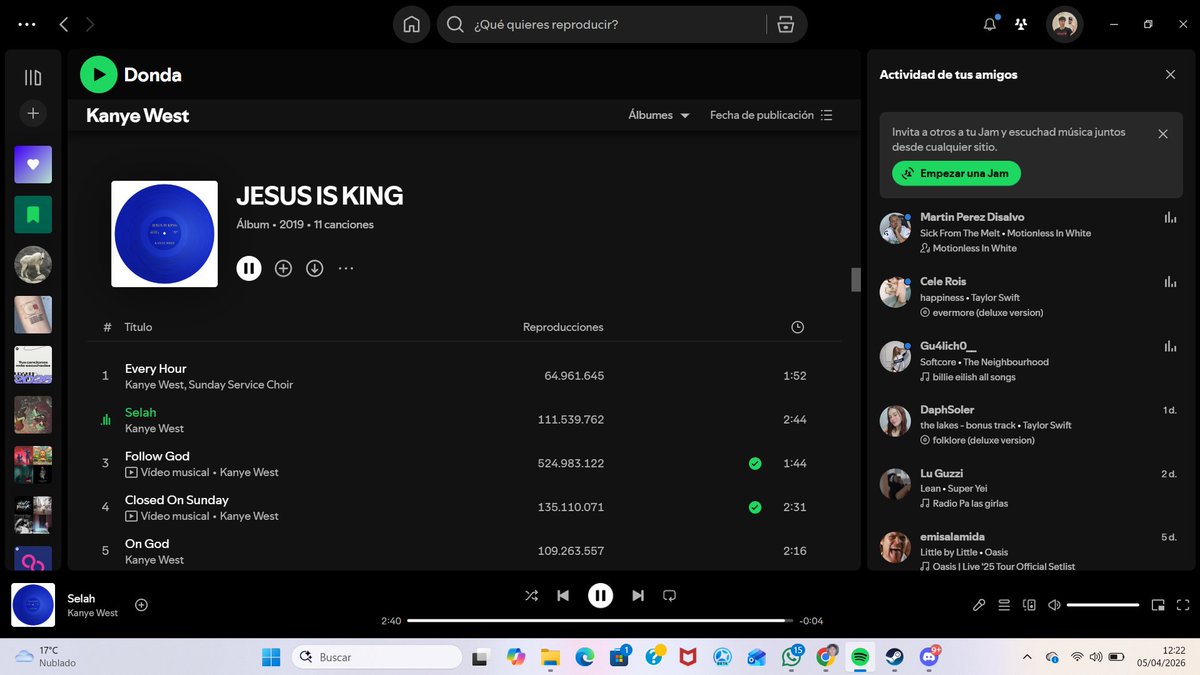The image size is (1200, 675).
Task: Add JESUS IS KING to library
Action: click(283, 268)
